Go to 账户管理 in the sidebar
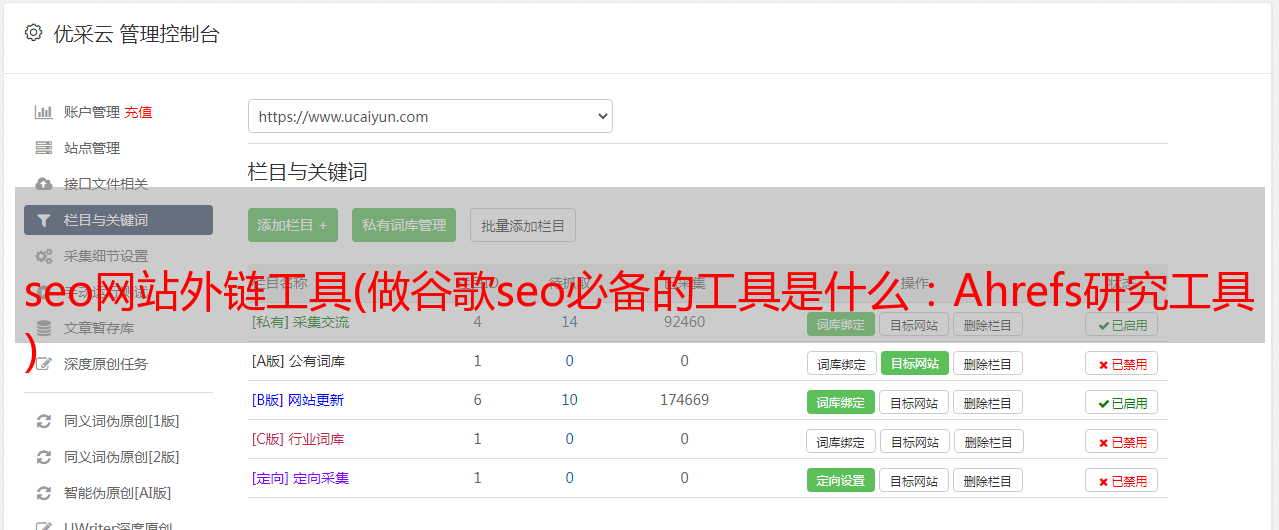The width and height of the screenshot is (1279, 530). coord(92,112)
